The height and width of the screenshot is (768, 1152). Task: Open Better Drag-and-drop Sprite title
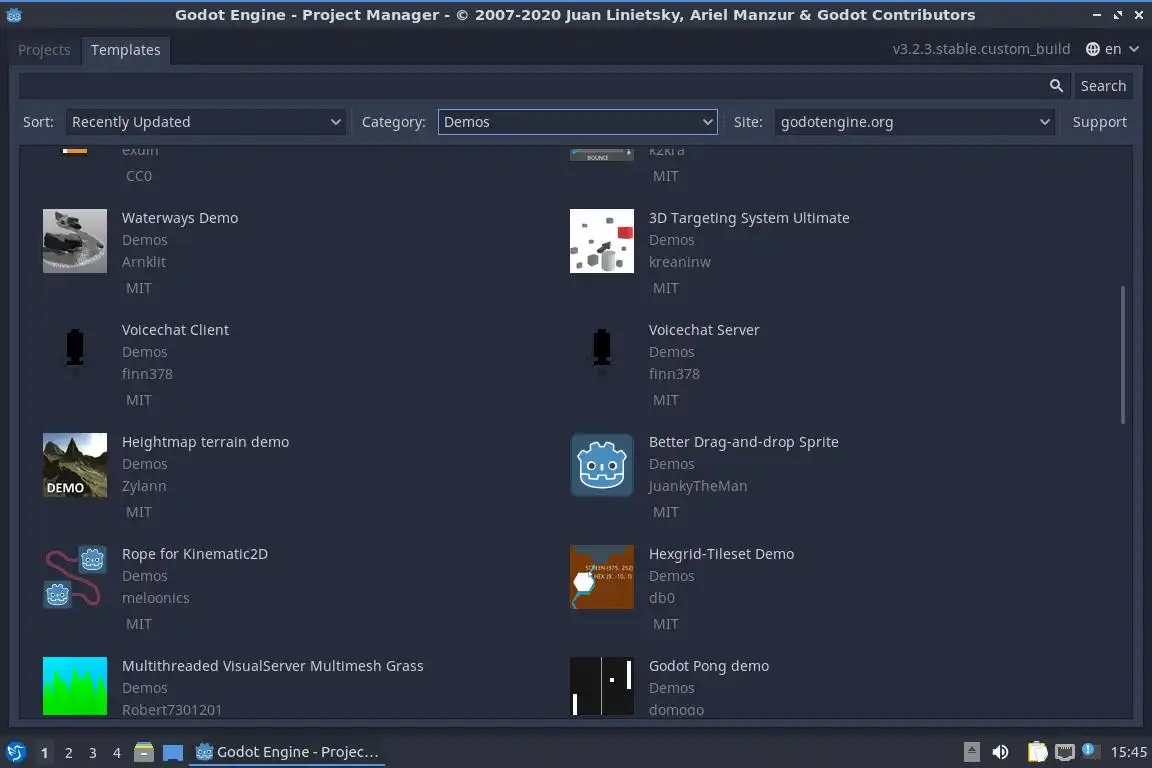tap(744, 442)
